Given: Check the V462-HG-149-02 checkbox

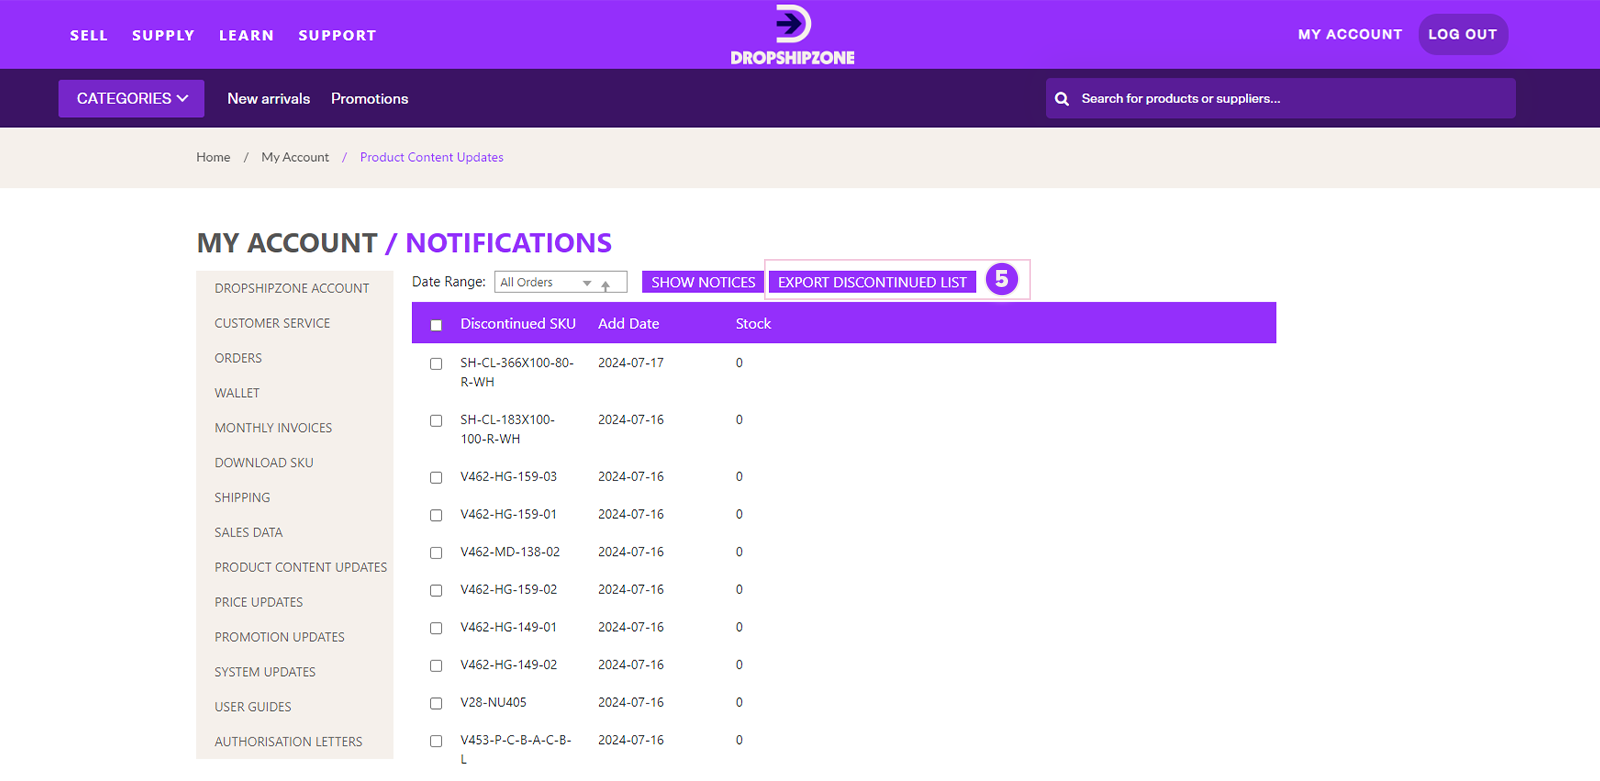Looking at the screenshot, I should 436,666.
